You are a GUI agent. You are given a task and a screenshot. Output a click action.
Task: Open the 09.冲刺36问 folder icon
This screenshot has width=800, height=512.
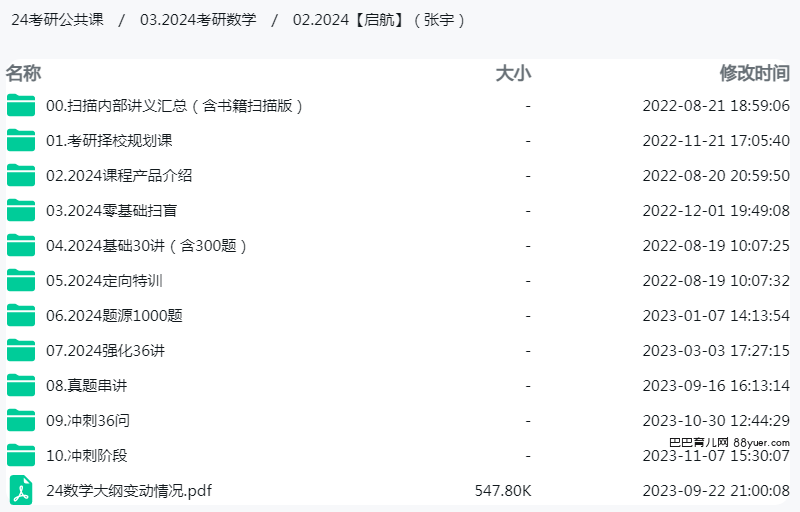pos(21,420)
